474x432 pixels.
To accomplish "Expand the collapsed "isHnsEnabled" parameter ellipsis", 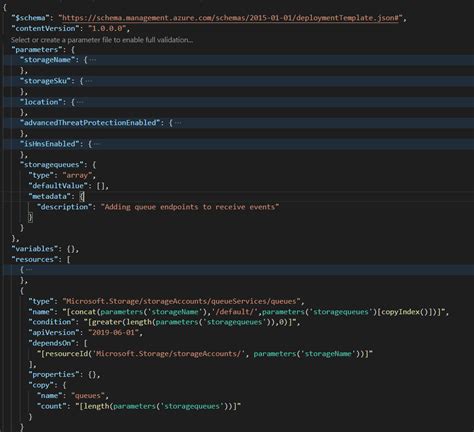I will tap(97, 144).
